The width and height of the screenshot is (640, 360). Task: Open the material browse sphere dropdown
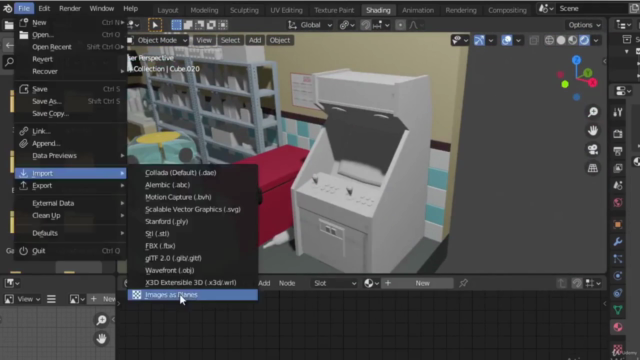[x=371, y=283]
